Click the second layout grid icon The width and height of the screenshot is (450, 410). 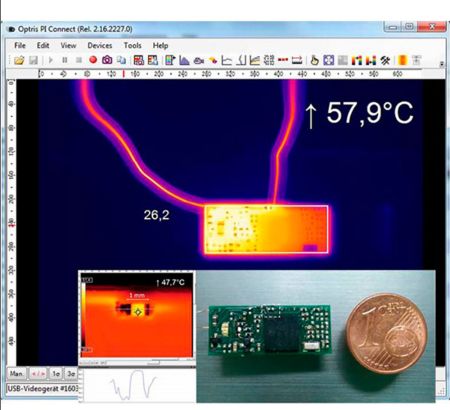pyautogui.click(x=153, y=60)
